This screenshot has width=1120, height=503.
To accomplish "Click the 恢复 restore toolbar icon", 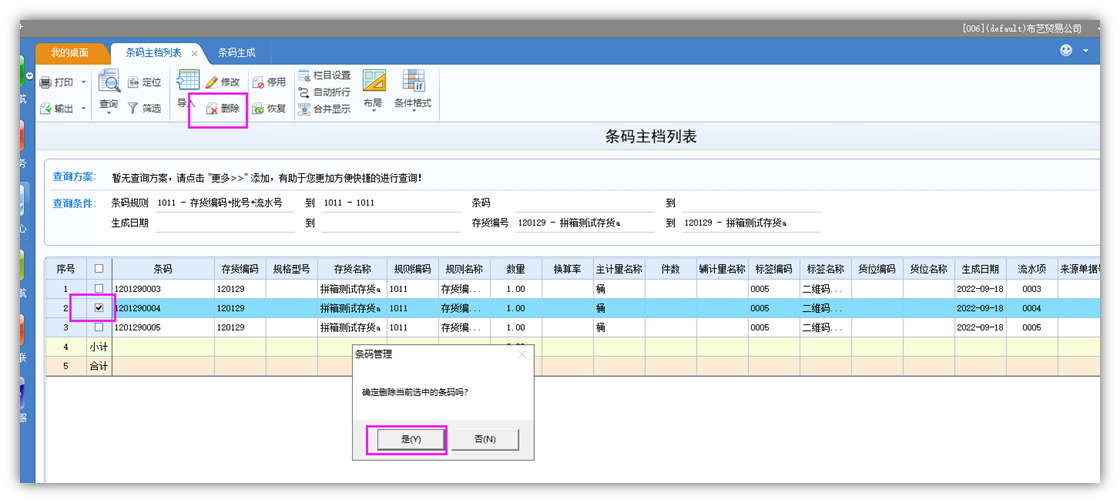I will [x=258, y=109].
